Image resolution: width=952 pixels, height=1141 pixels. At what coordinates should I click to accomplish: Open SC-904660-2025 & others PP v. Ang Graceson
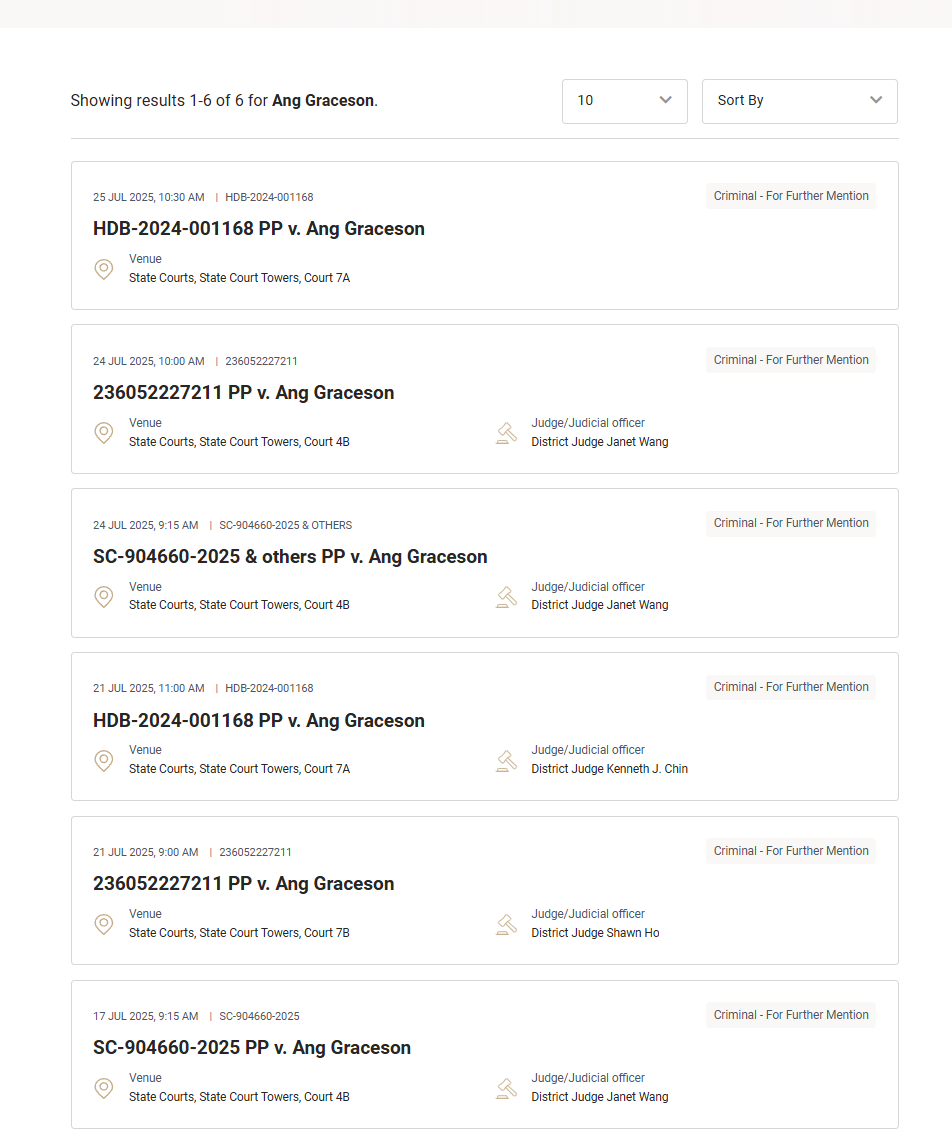click(x=290, y=556)
